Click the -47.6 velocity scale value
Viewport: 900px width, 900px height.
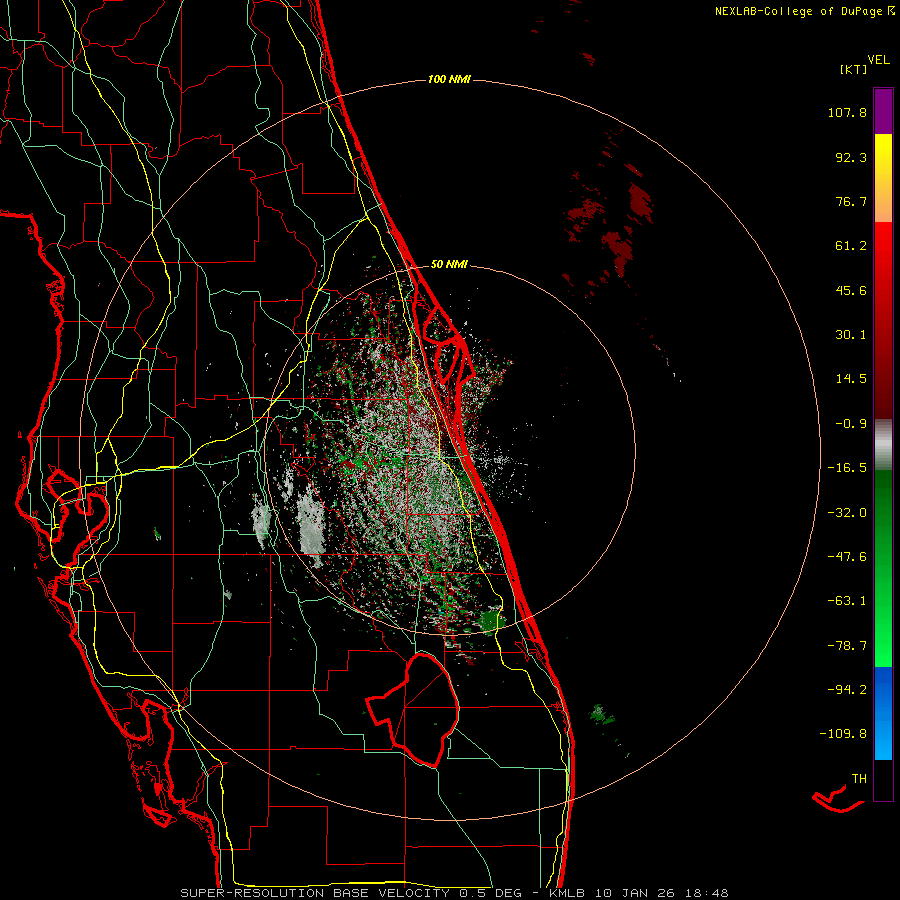click(x=847, y=557)
